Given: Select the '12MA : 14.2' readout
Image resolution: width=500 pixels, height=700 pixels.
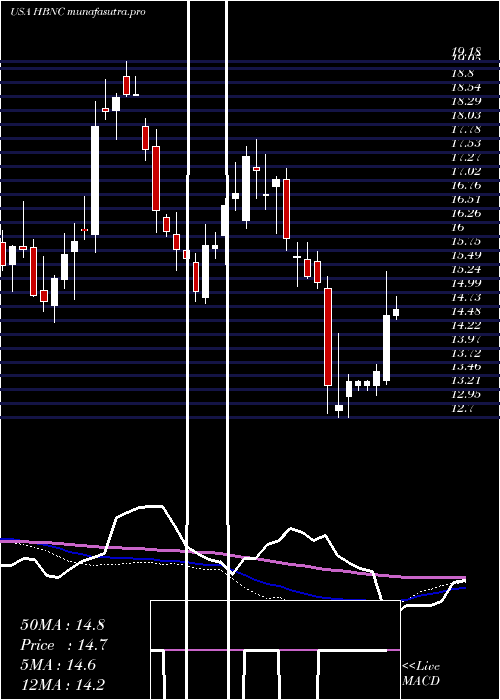Looking at the screenshot, I should click(63, 684).
